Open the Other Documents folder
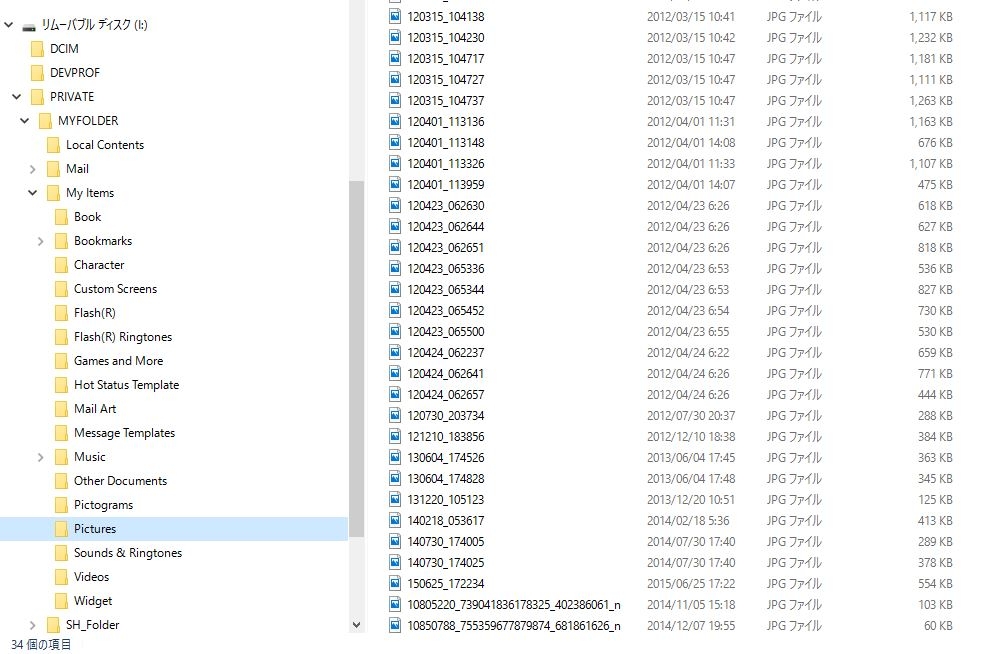The image size is (984, 654). pos(120,481)
